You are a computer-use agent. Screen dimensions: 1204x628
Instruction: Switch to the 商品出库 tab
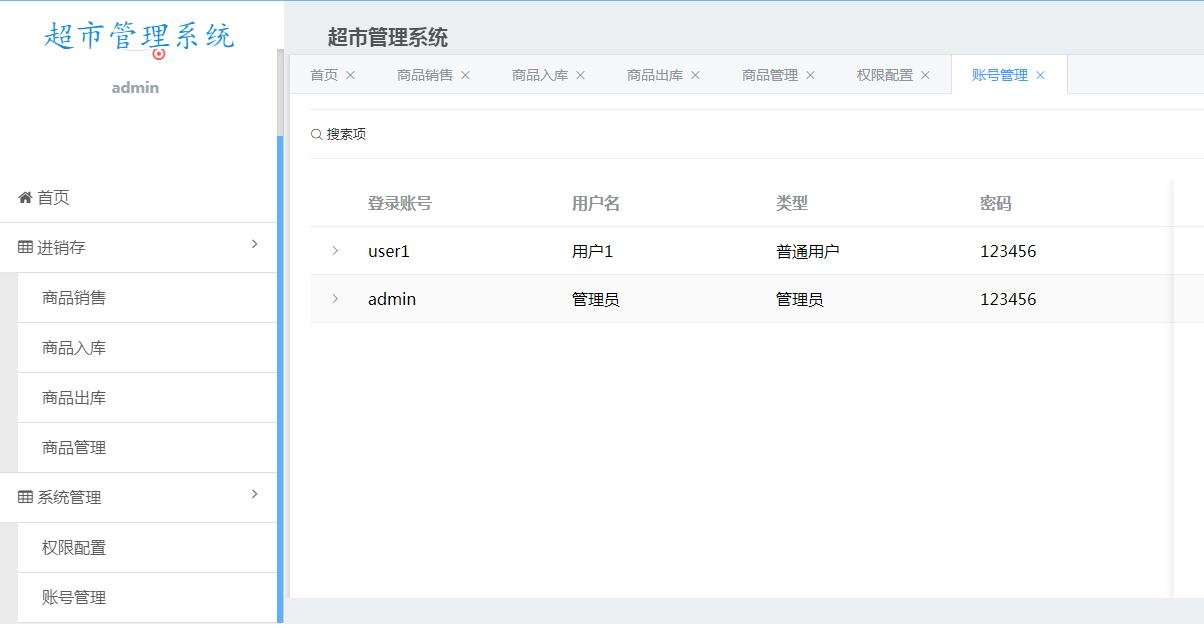click(655, 75)
